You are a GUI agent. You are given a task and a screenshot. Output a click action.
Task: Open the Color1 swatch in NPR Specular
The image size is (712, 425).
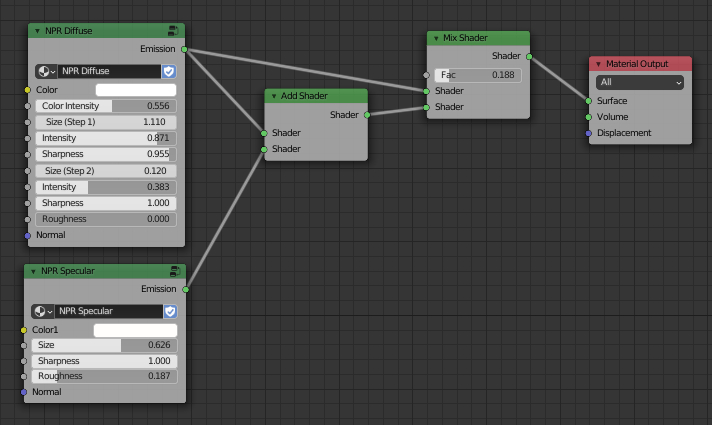click(135, 330)
